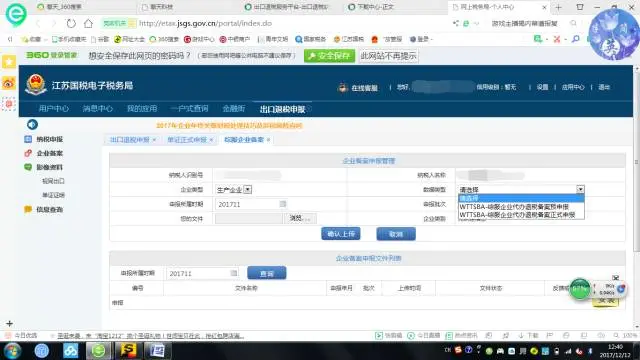Open Windows Start orb on taskbar

pyautogui.click(x=13, y=351)
